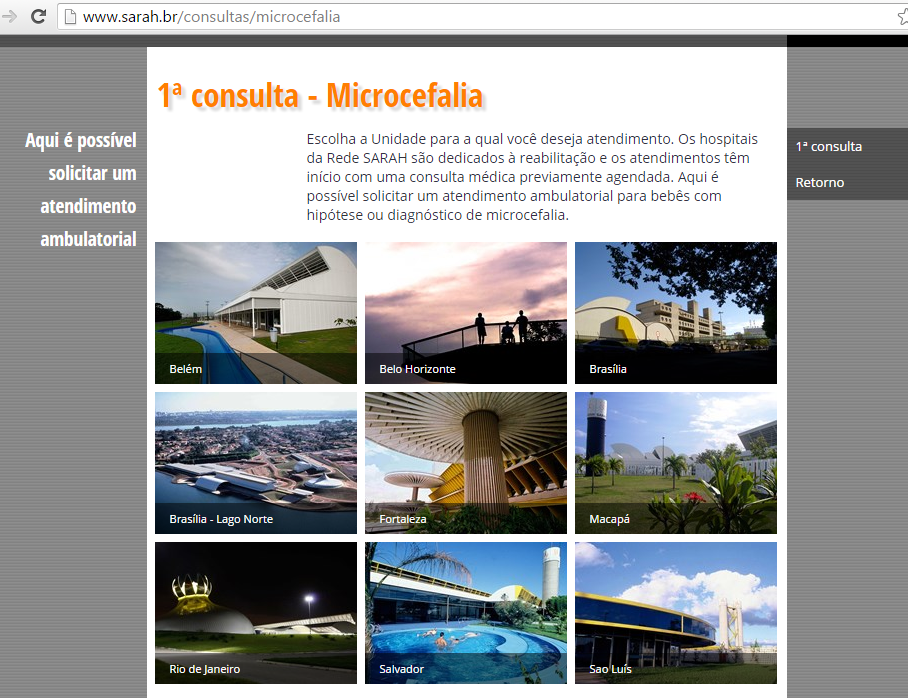Click the Macapá caption label

[x=609, y=519]
